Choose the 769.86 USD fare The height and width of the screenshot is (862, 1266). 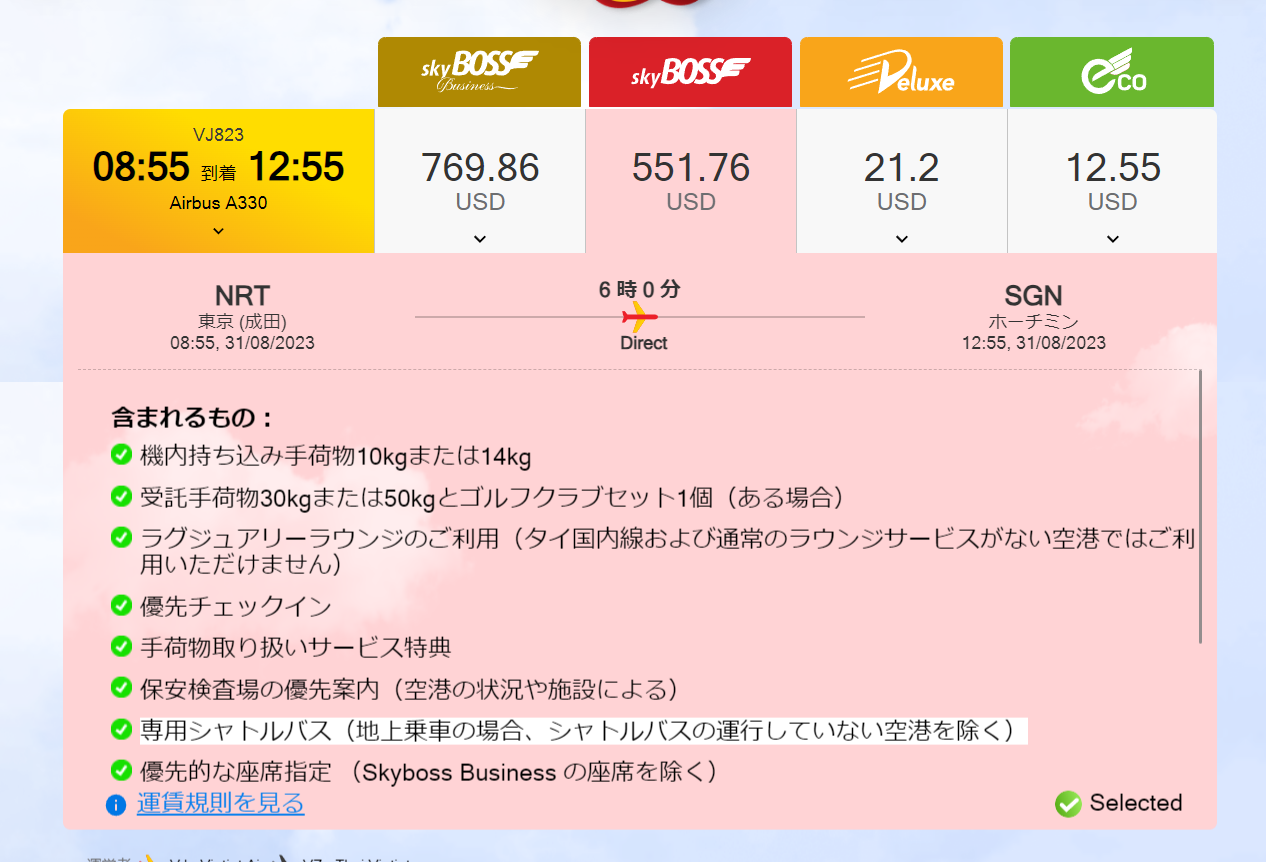pos(480,181)
